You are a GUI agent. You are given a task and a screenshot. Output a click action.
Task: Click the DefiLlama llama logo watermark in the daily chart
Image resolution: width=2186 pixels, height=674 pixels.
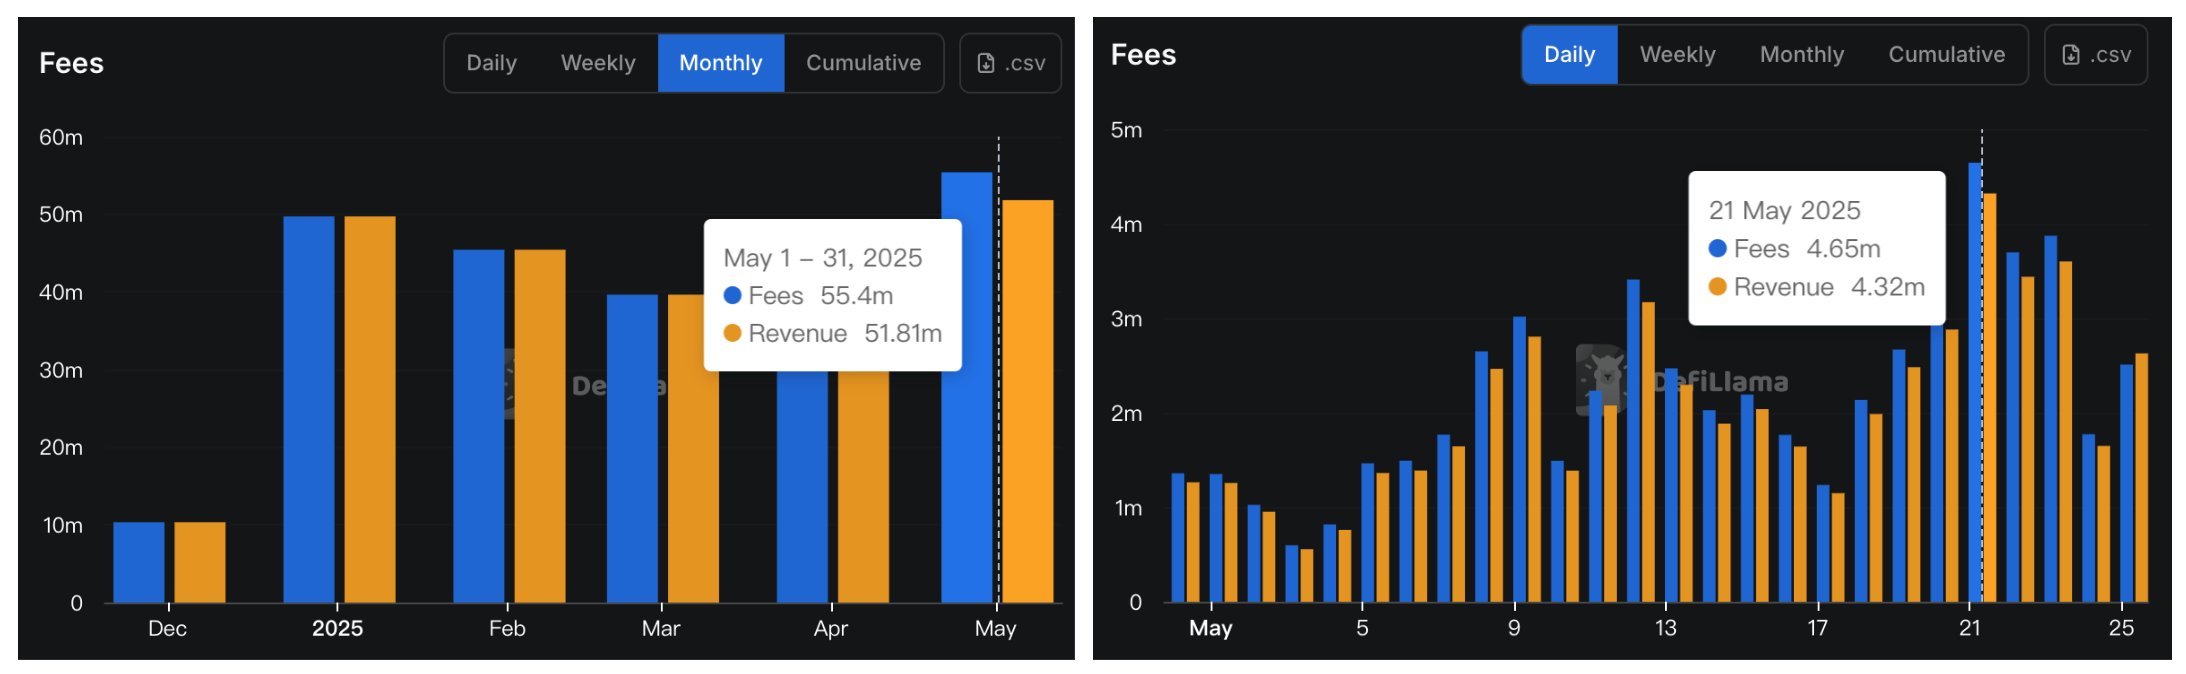[1602, 380]
